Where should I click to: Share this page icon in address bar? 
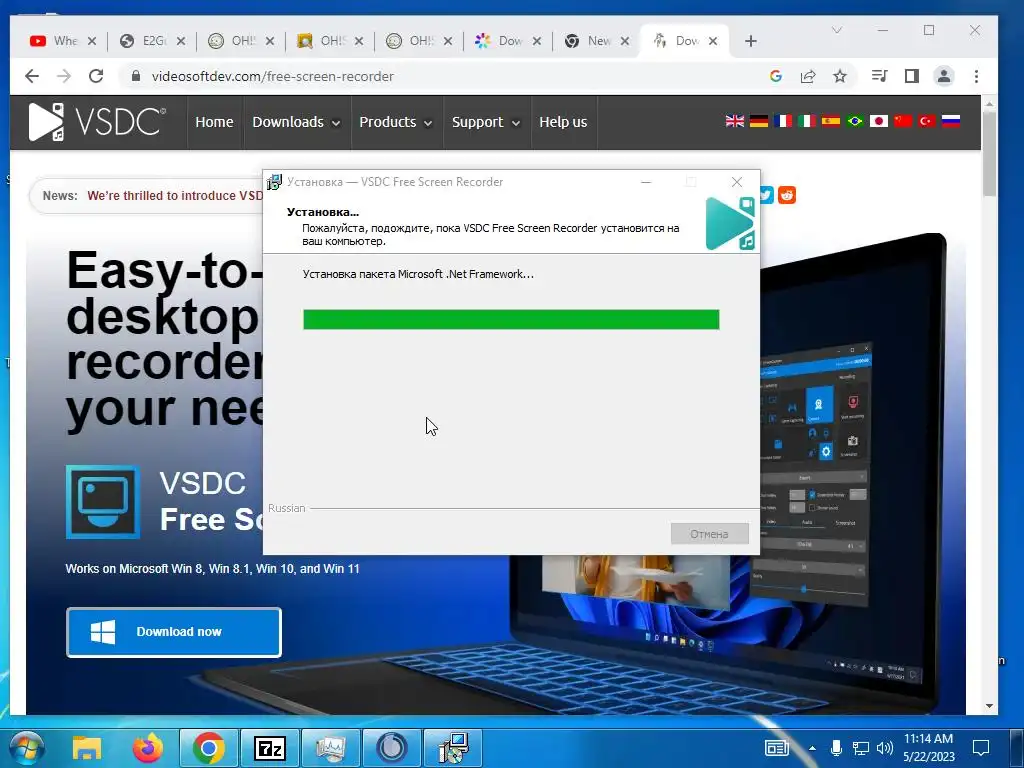pyautogui.click(x=808, y=76)
